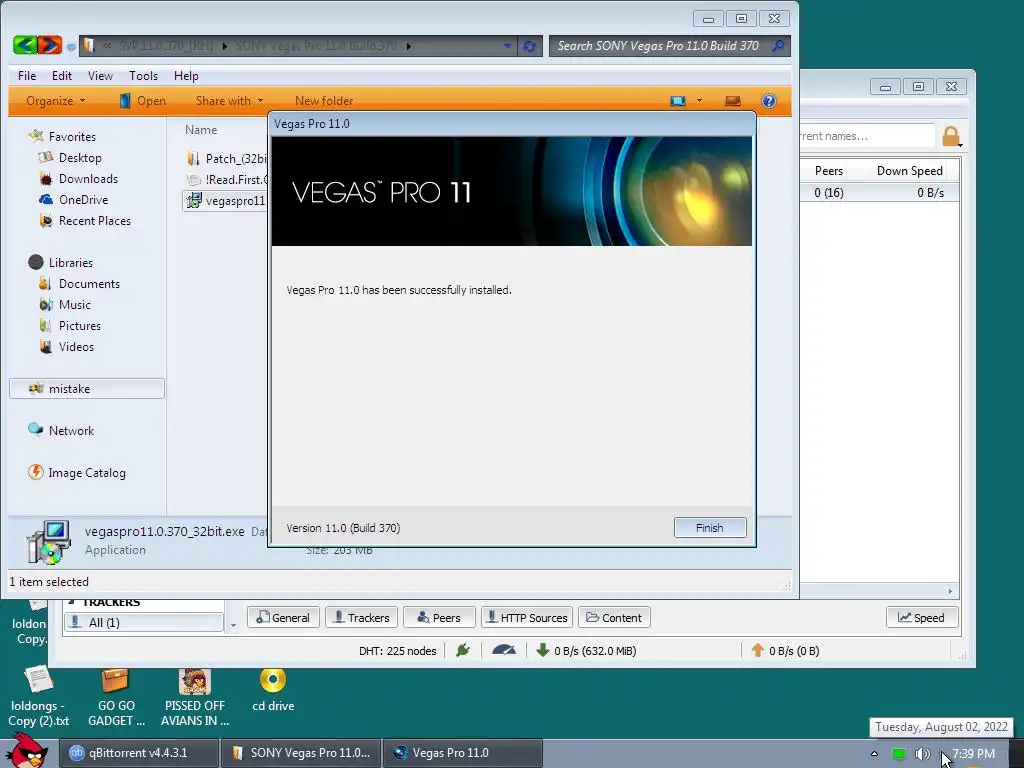Open the PISSED OFF AVIANS desktop icon
Screen dimensions: 1024x768
coord(195,697)
